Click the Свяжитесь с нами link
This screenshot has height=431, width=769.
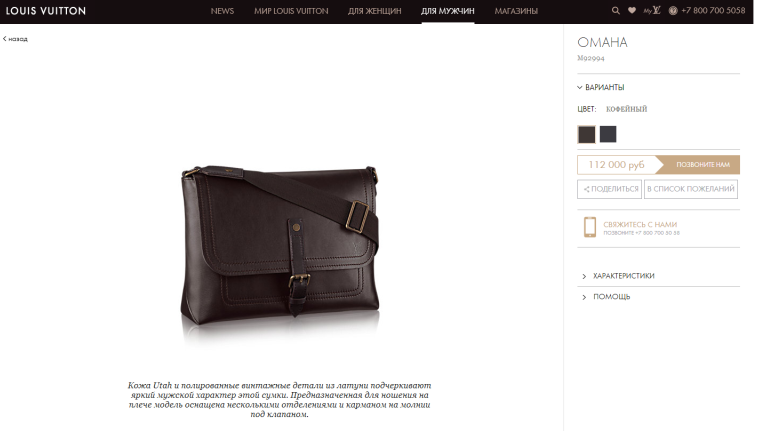[x=640, y=224]
